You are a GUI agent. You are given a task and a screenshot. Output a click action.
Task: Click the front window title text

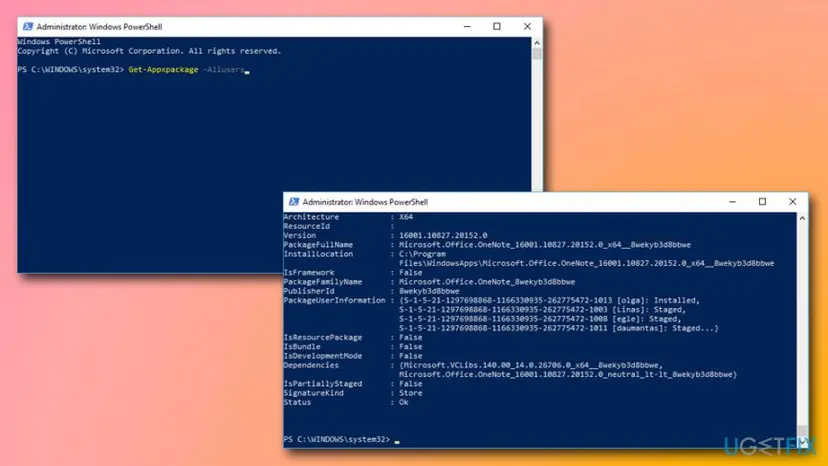click(x=365, y=202)
